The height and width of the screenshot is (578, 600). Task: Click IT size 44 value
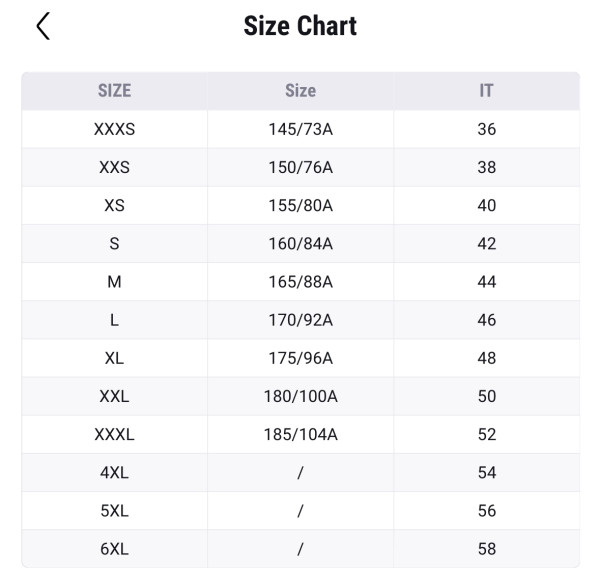(x=486, y=282)
